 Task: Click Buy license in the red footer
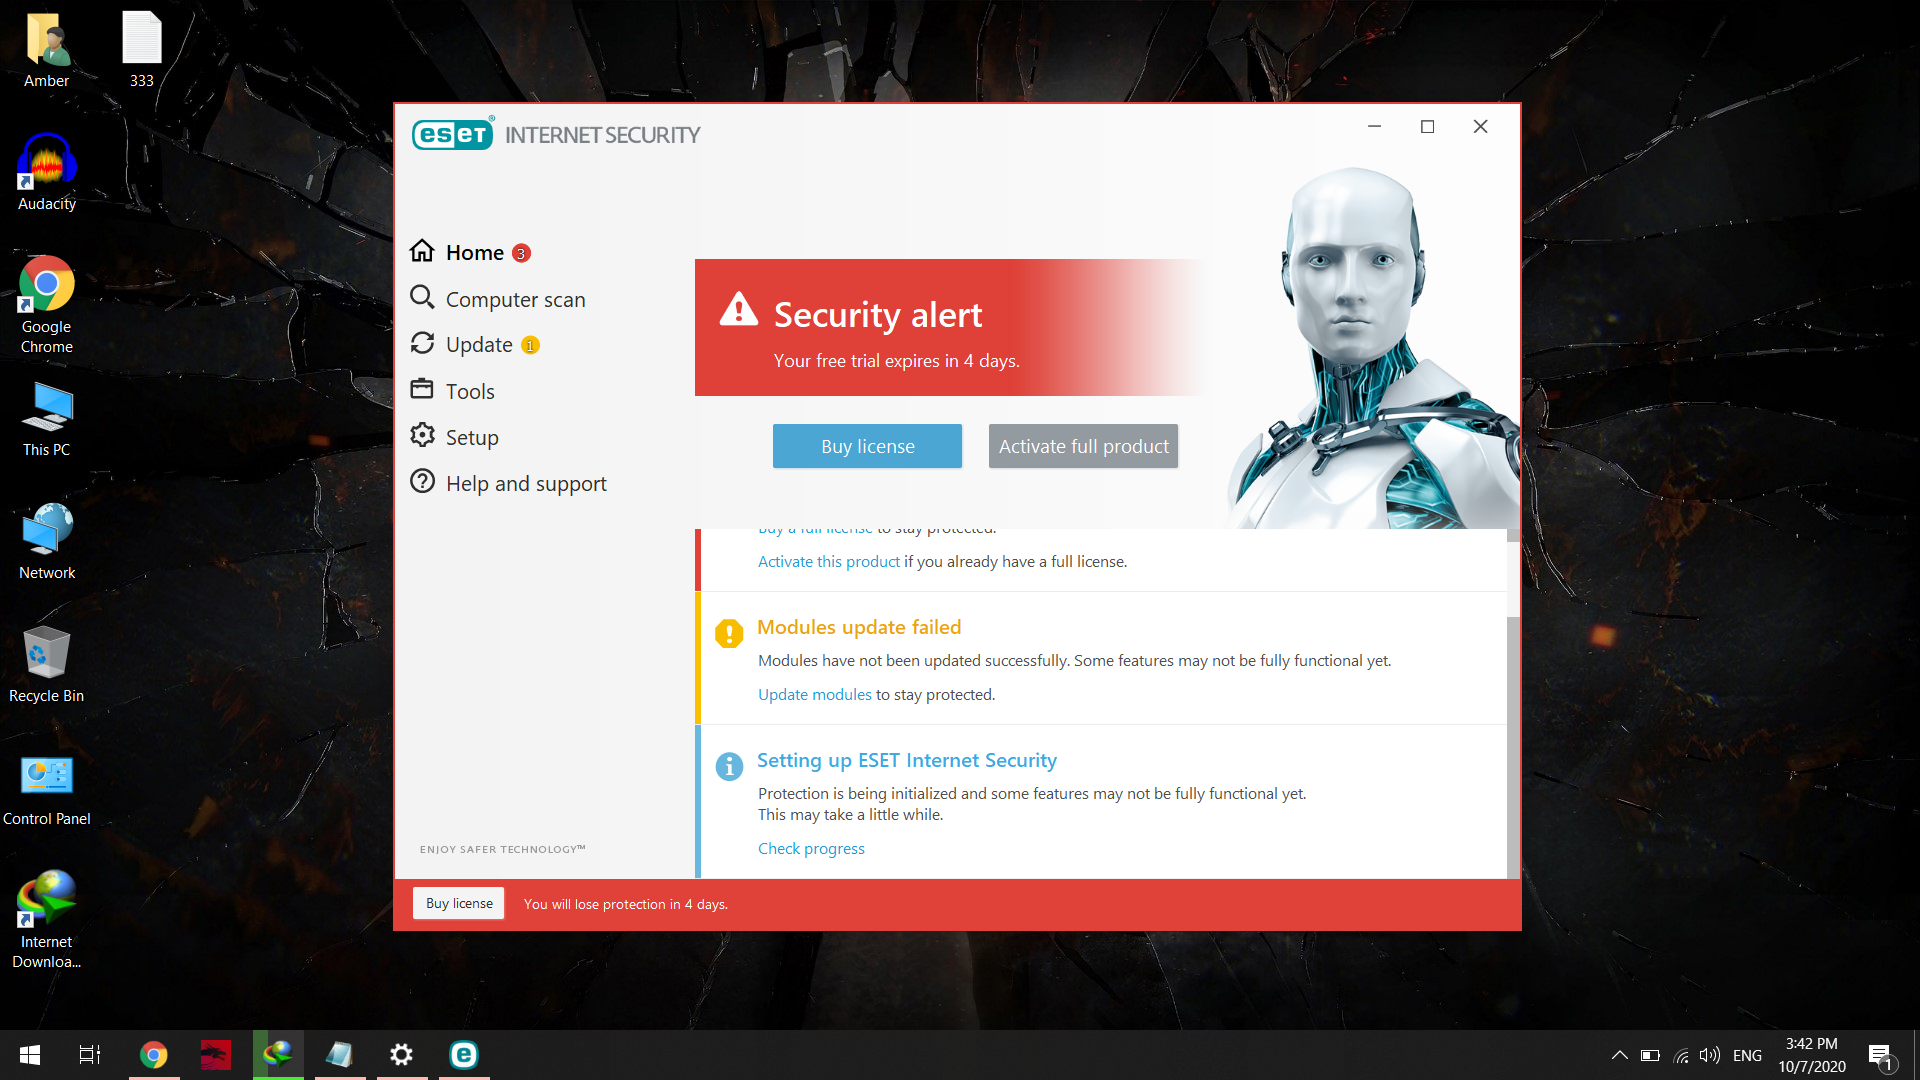459,903
